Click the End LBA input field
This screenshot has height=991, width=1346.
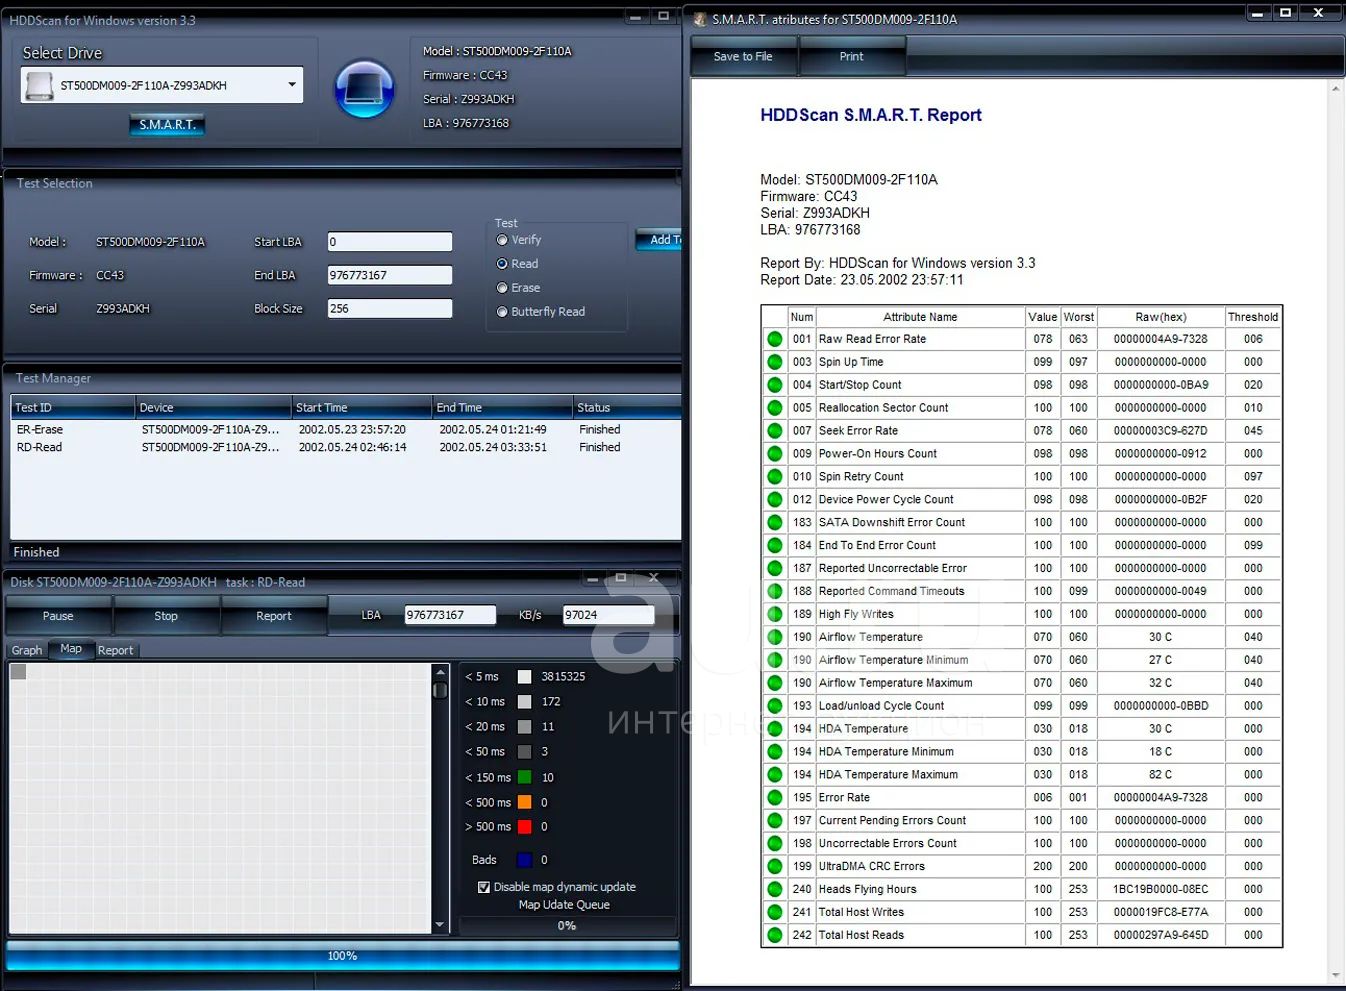(390, 275)
